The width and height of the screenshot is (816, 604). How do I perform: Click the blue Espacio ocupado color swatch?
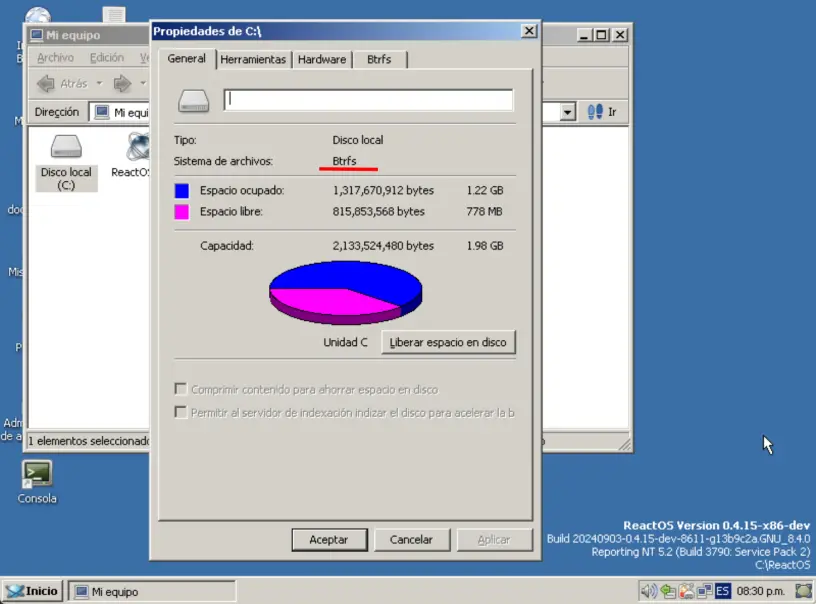[182, 190]
